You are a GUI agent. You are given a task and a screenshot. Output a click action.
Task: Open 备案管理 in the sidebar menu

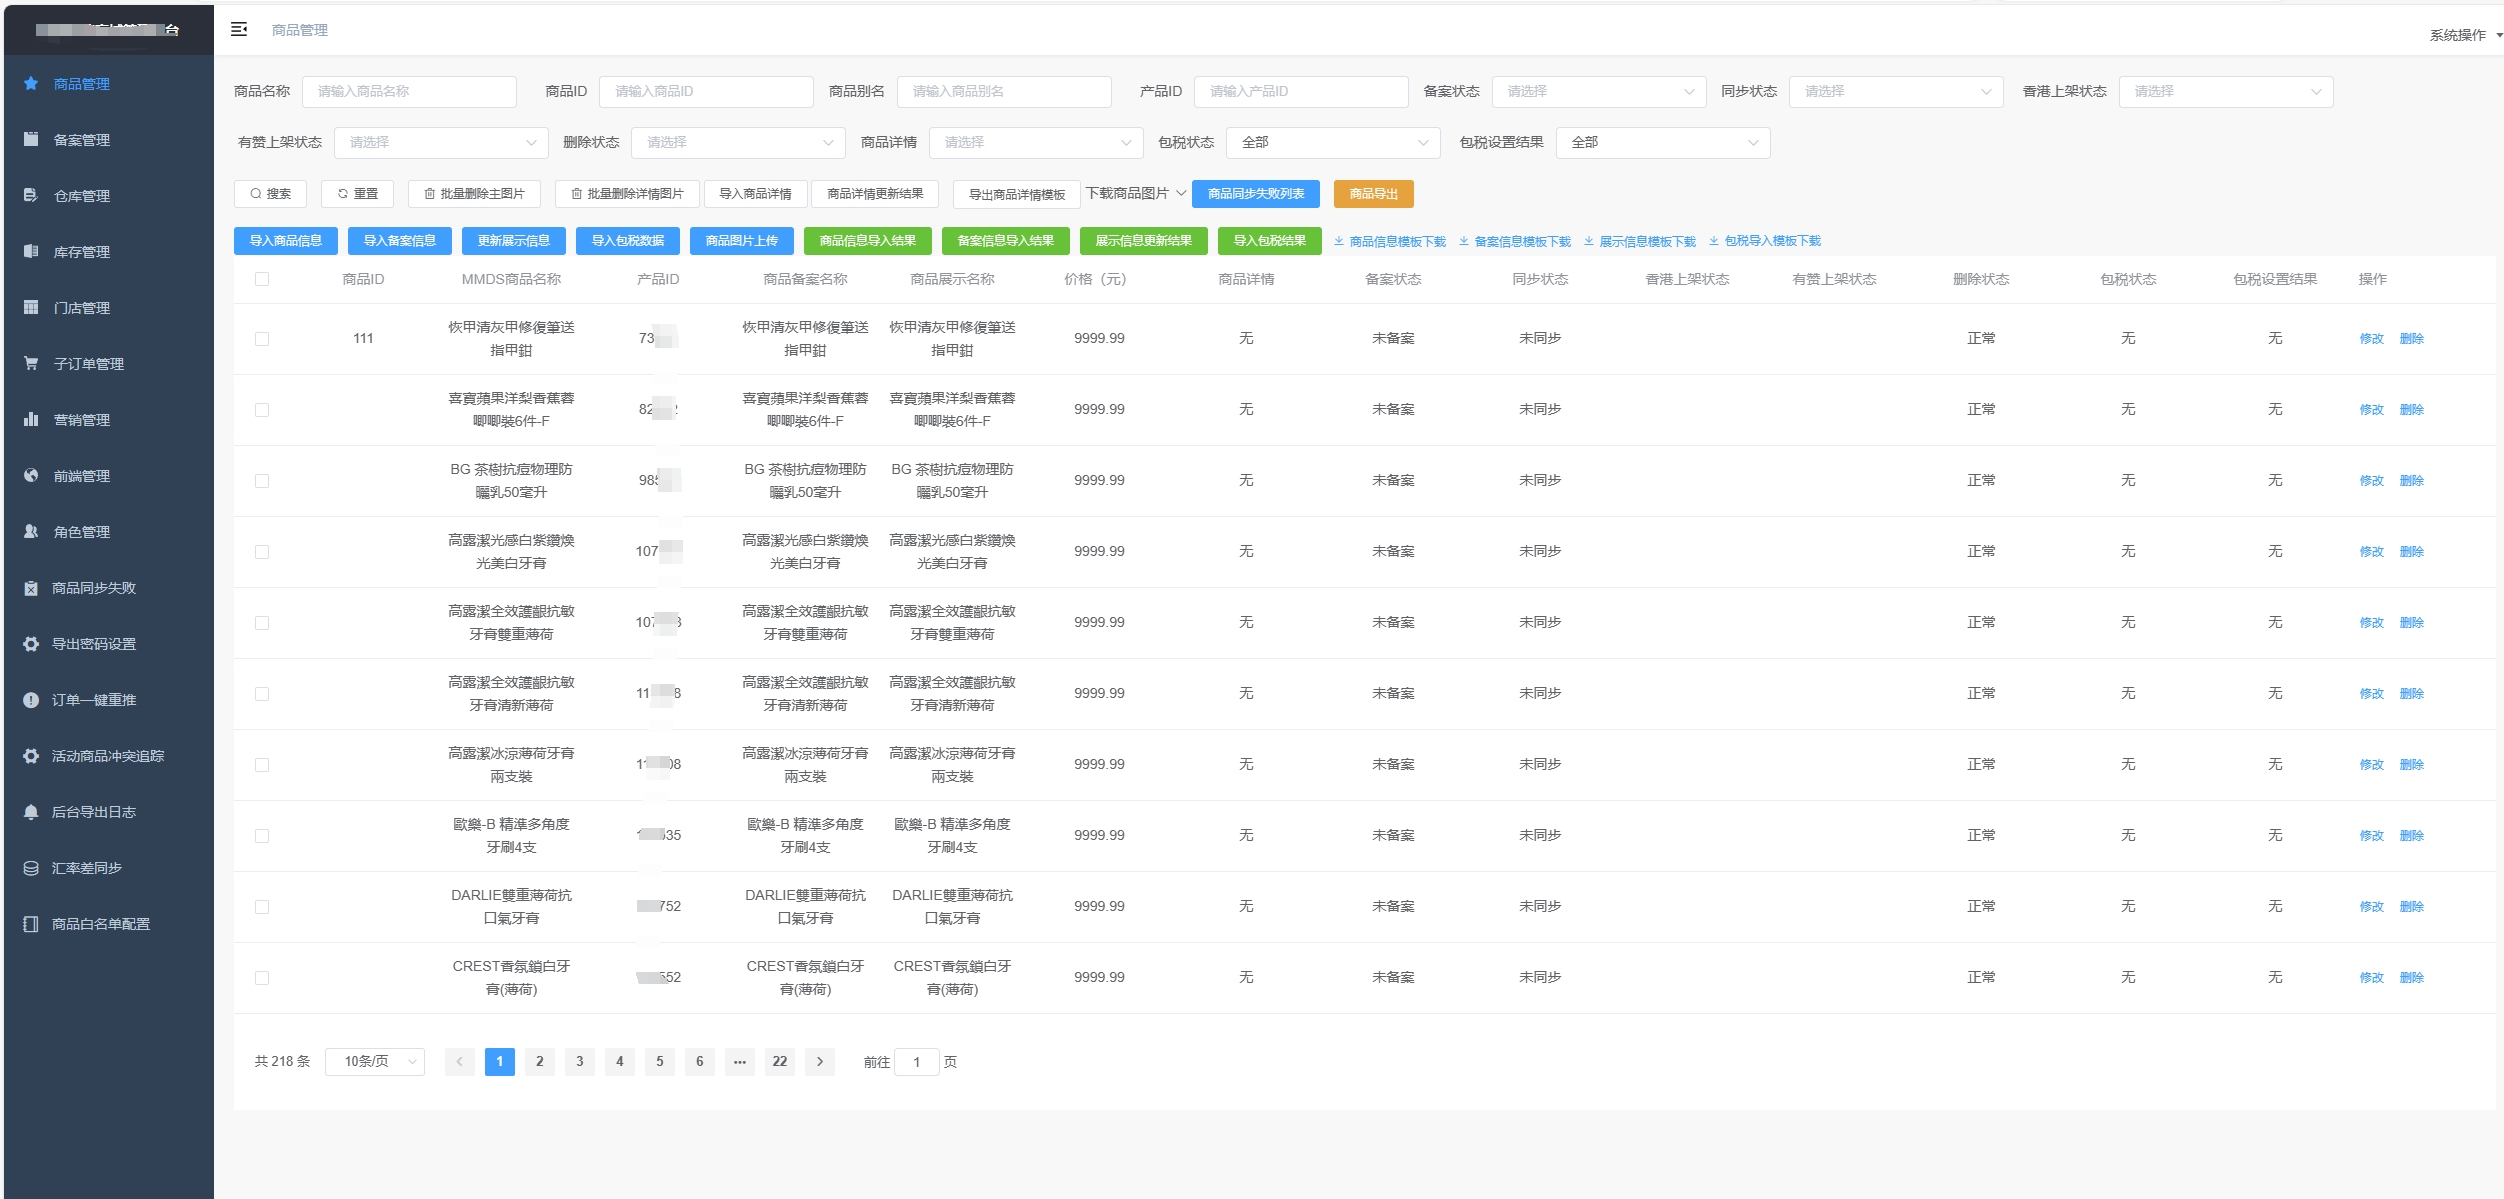pyautogui.click(x=108, y=140)
